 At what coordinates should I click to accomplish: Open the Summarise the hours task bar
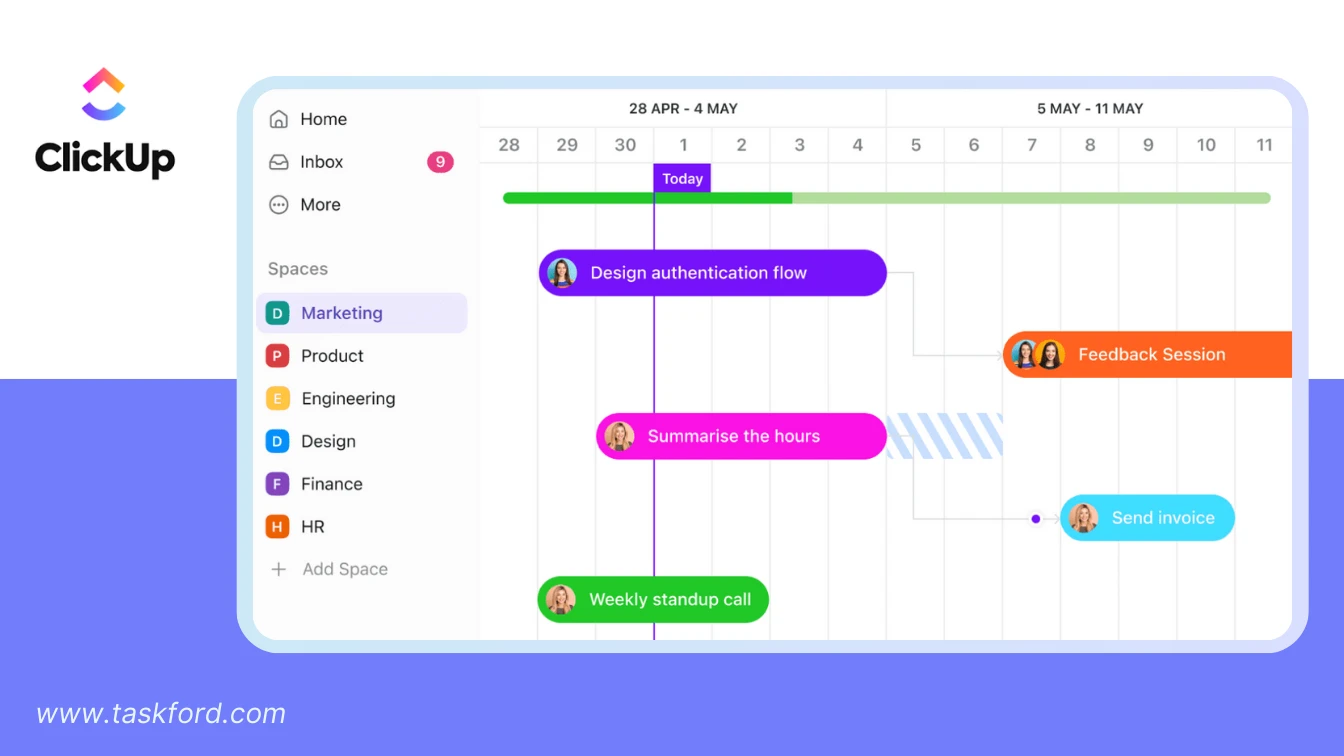[x=741, y=436]
